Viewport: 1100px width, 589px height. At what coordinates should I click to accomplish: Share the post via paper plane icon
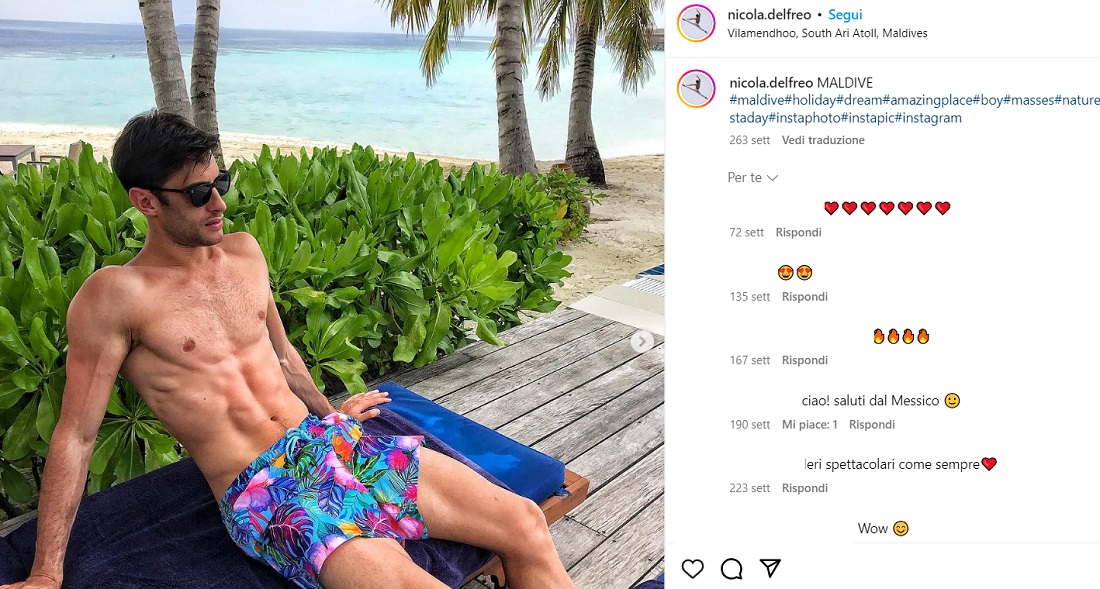pos(770,568)
